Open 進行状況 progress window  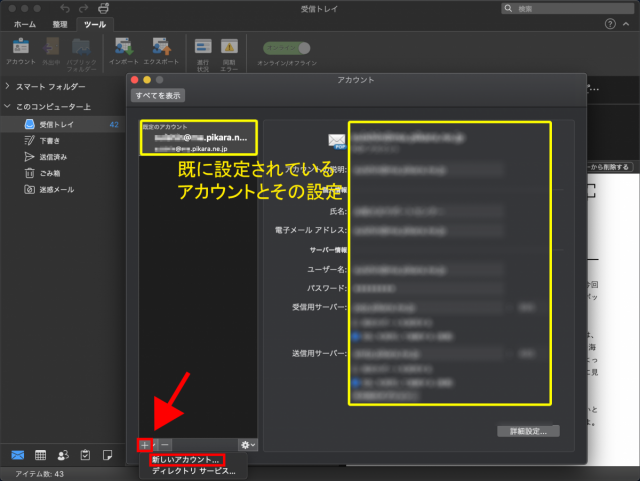click(203, 50)
